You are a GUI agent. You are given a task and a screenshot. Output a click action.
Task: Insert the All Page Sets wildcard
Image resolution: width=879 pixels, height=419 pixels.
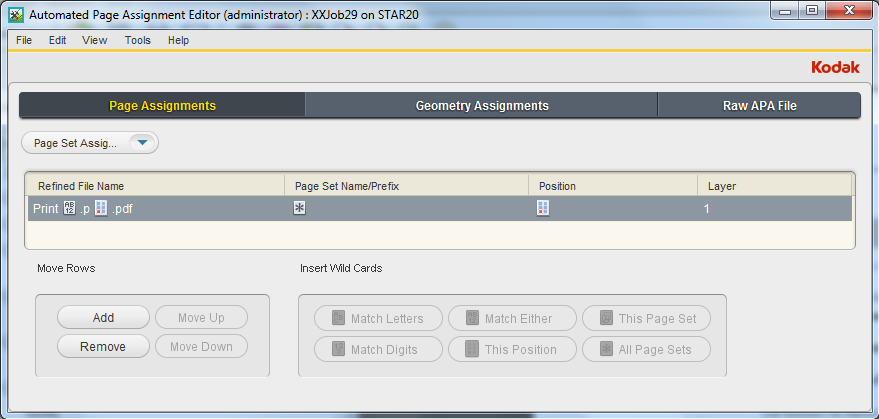tap(646, 350)
